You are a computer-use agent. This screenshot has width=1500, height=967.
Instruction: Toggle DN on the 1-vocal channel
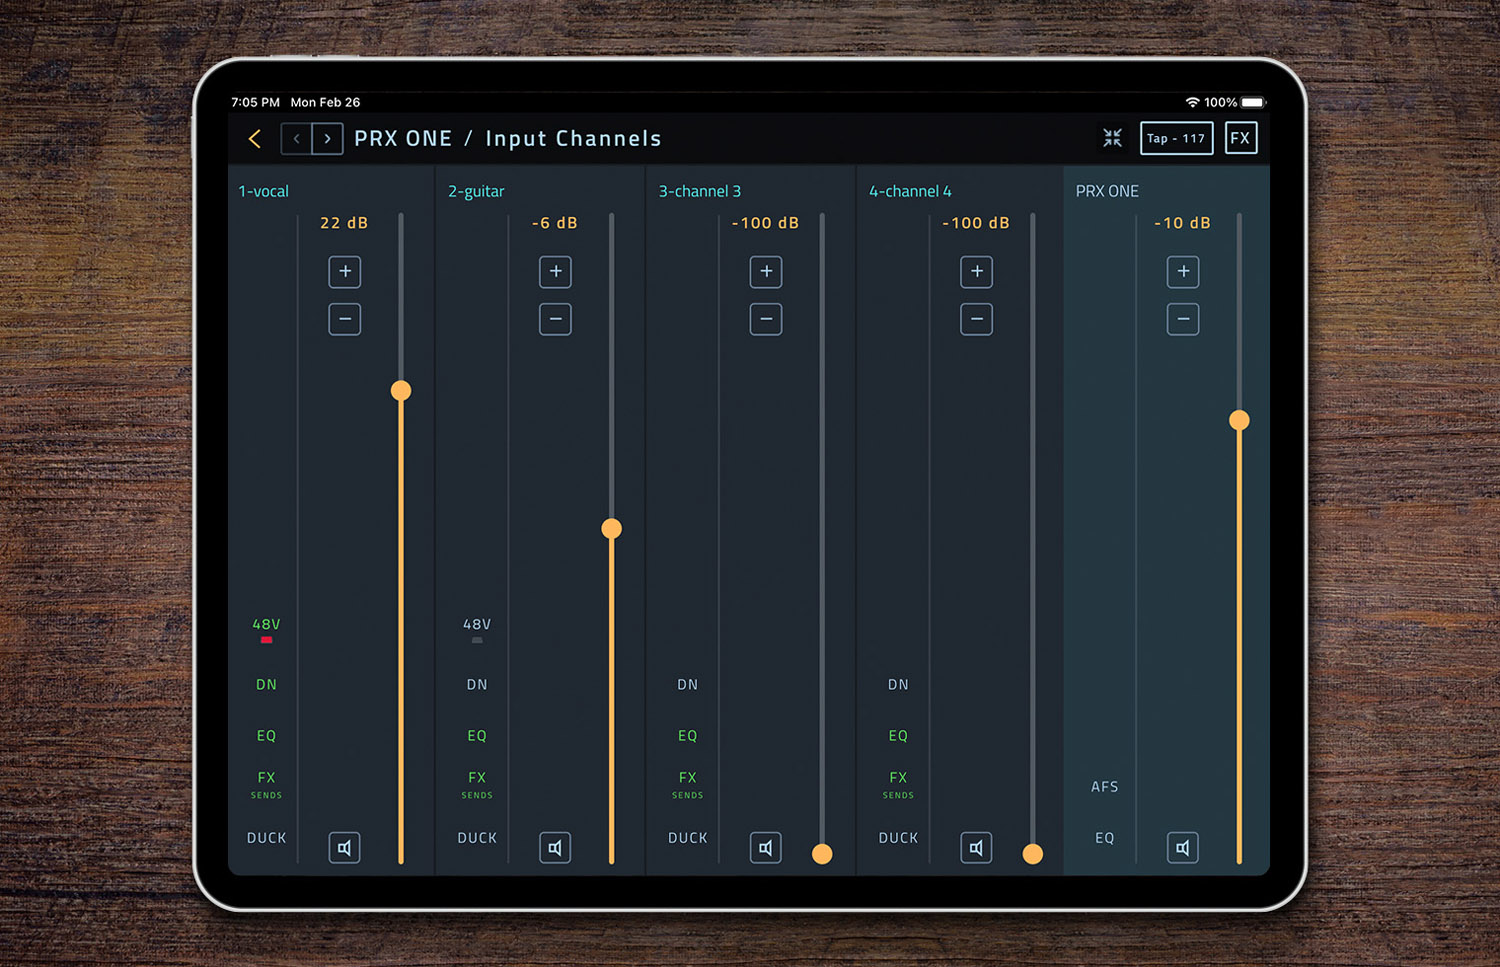click(x=266, y=685)
